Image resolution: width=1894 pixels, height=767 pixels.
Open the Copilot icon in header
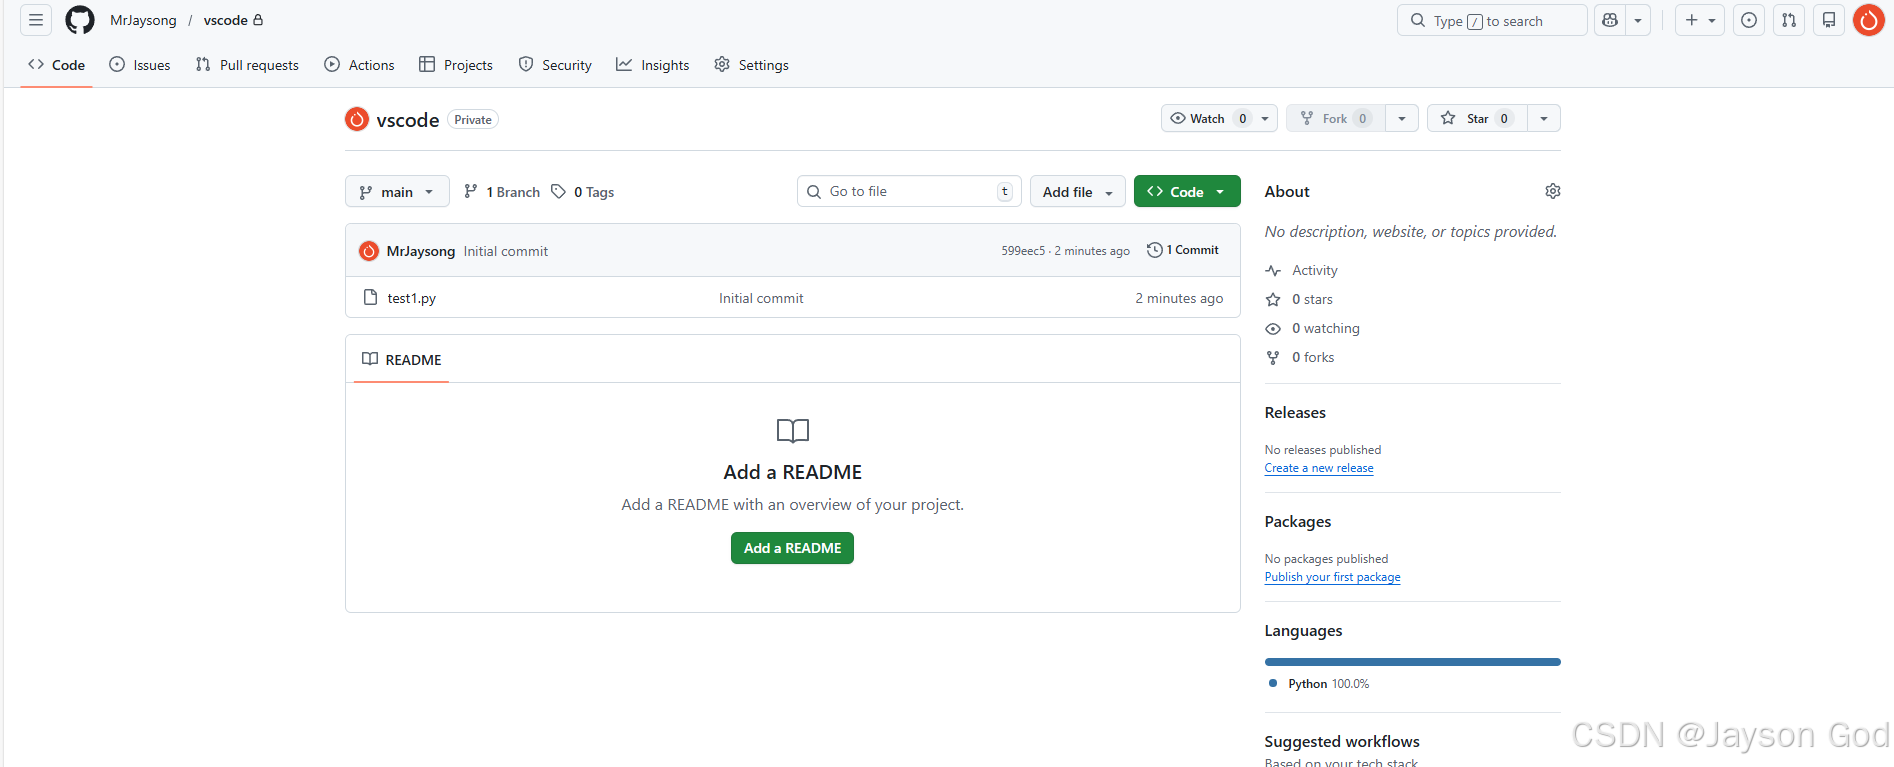[1610, 20]
